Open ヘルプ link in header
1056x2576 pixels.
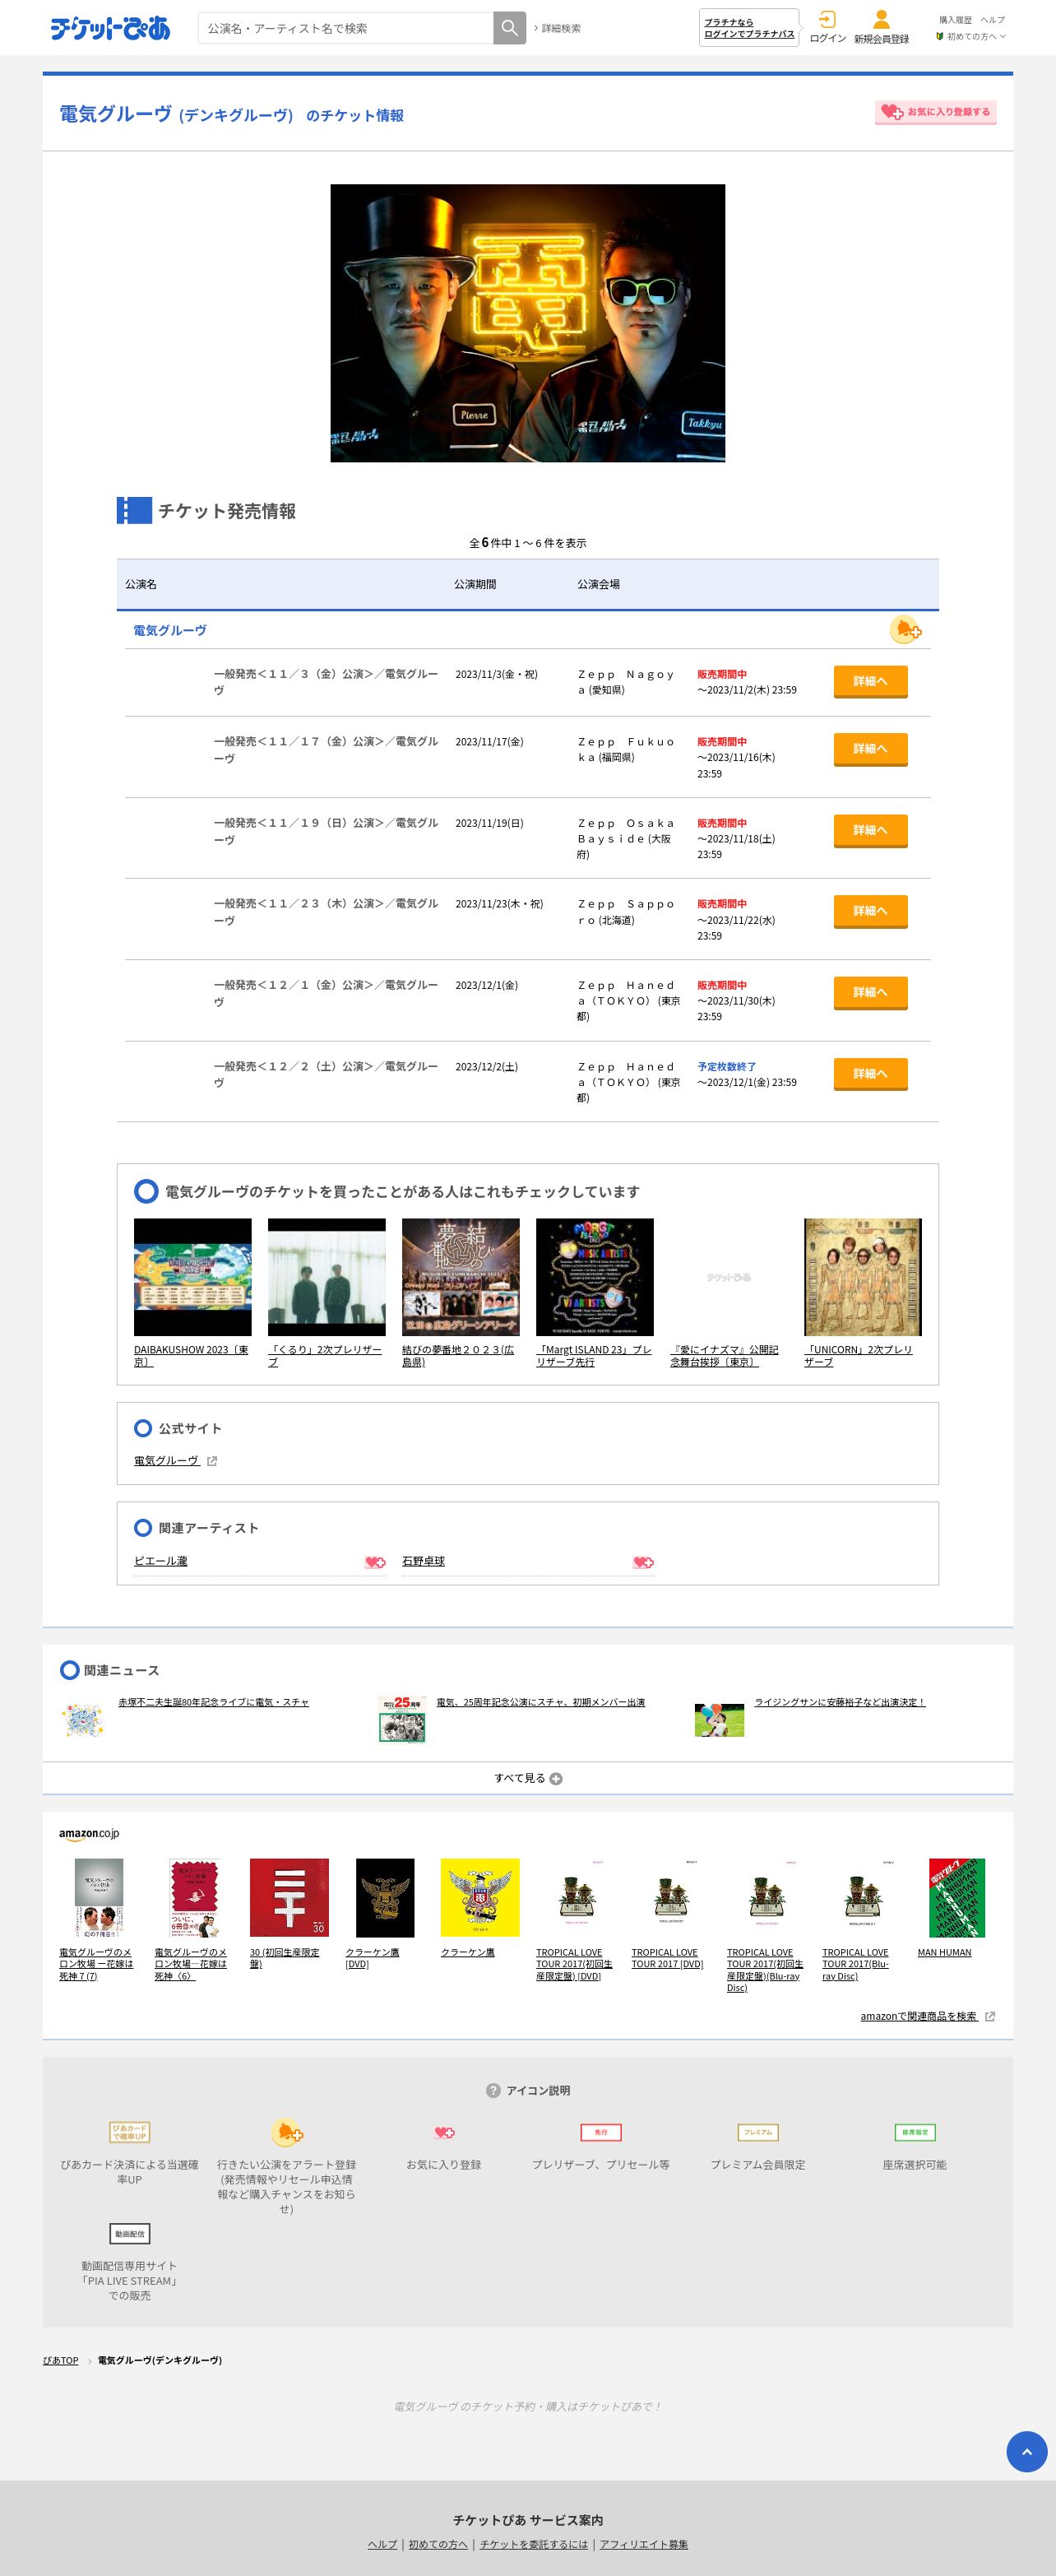pyautogui.click(x=992, y=20)
